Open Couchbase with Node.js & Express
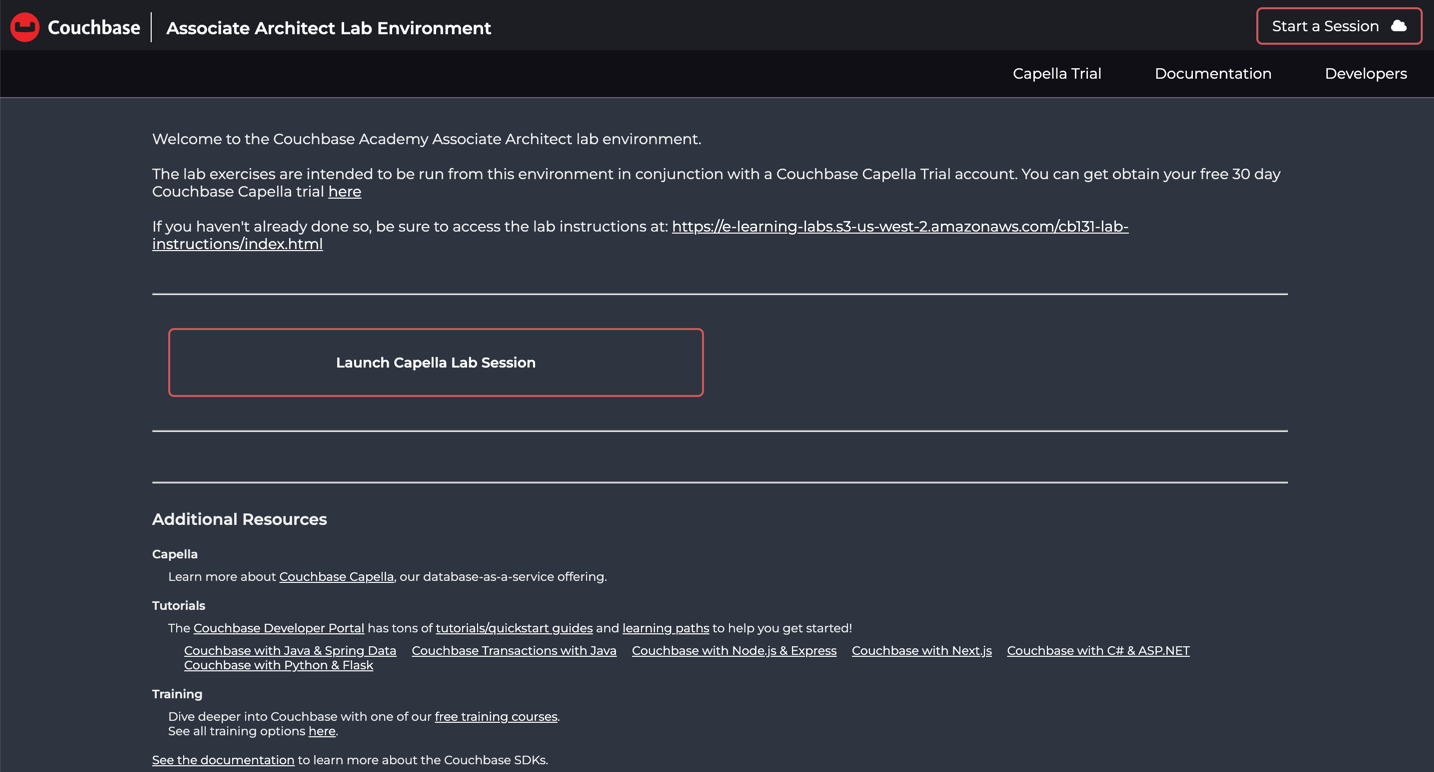Viewport: 1434px width, 772px height. tap(734, 651)
